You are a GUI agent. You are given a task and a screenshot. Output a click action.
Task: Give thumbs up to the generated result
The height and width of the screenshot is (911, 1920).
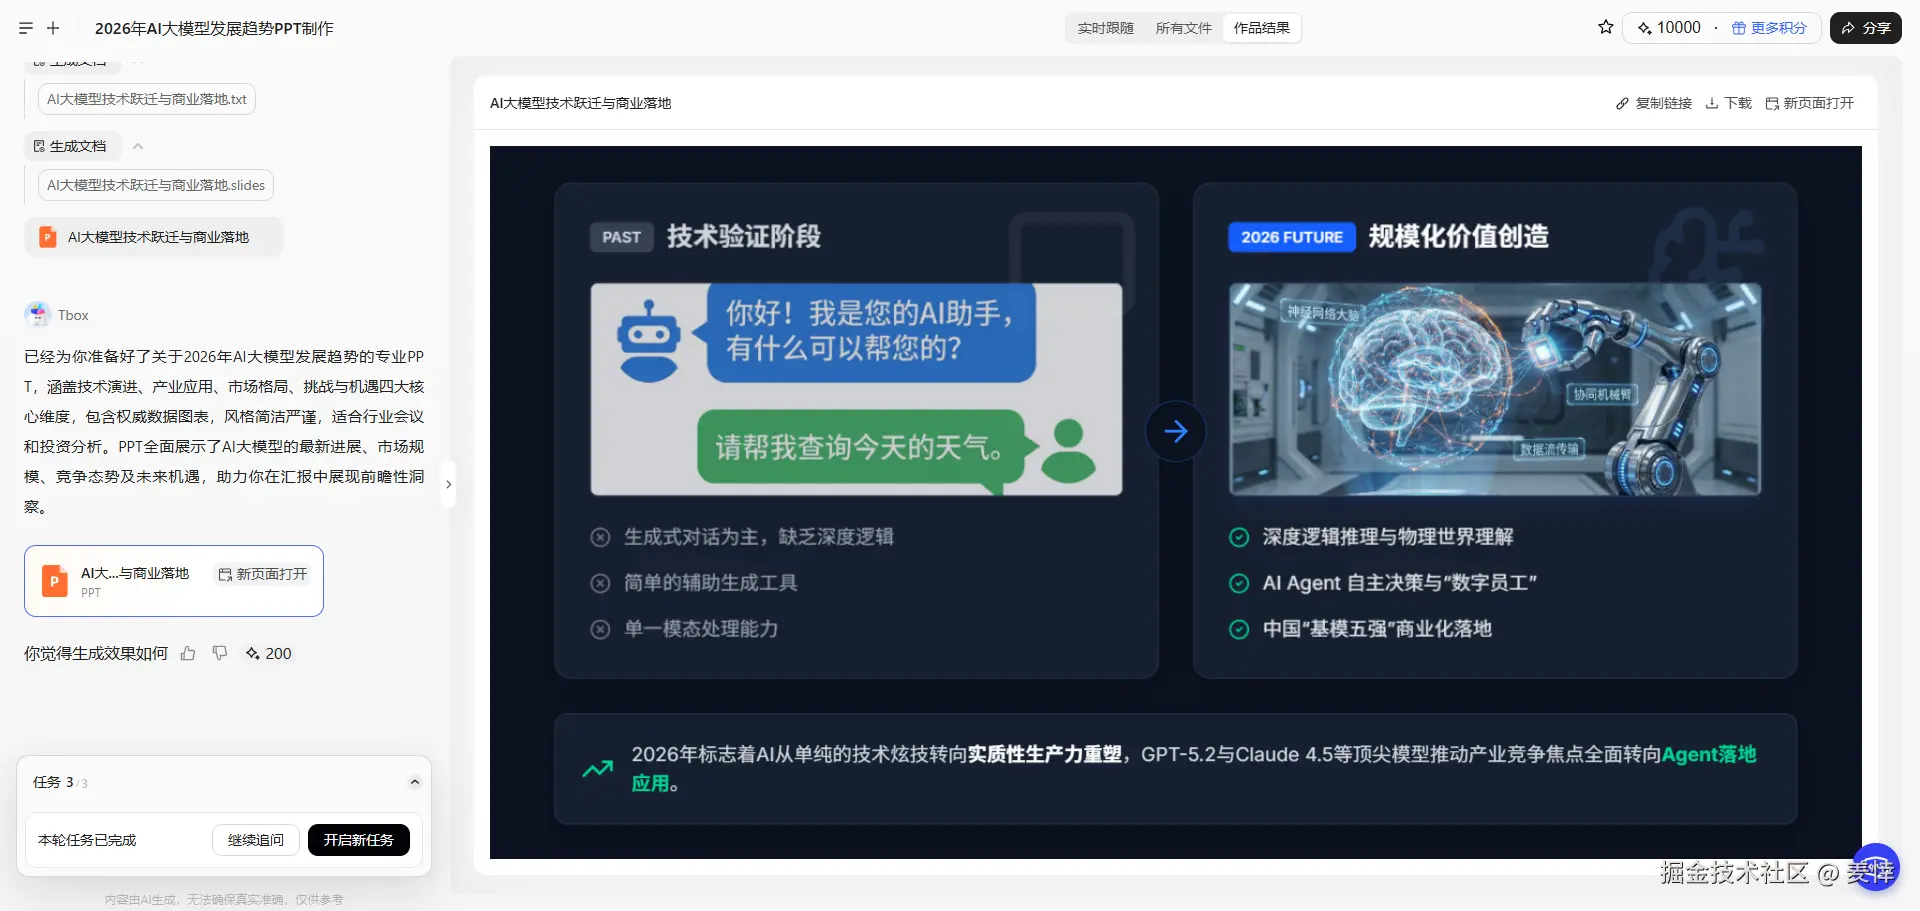188,653
